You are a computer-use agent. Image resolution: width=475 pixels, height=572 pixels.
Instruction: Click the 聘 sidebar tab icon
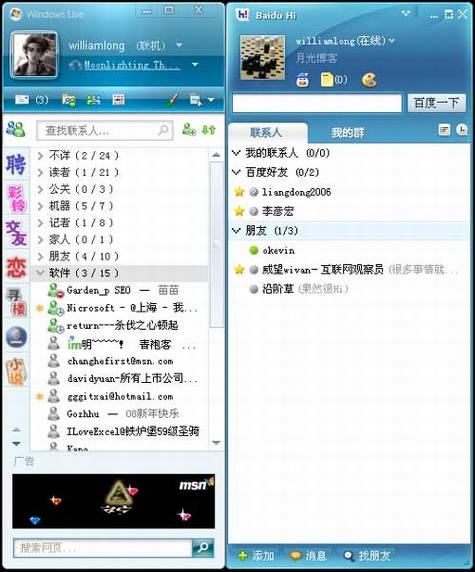click(16, 164)
